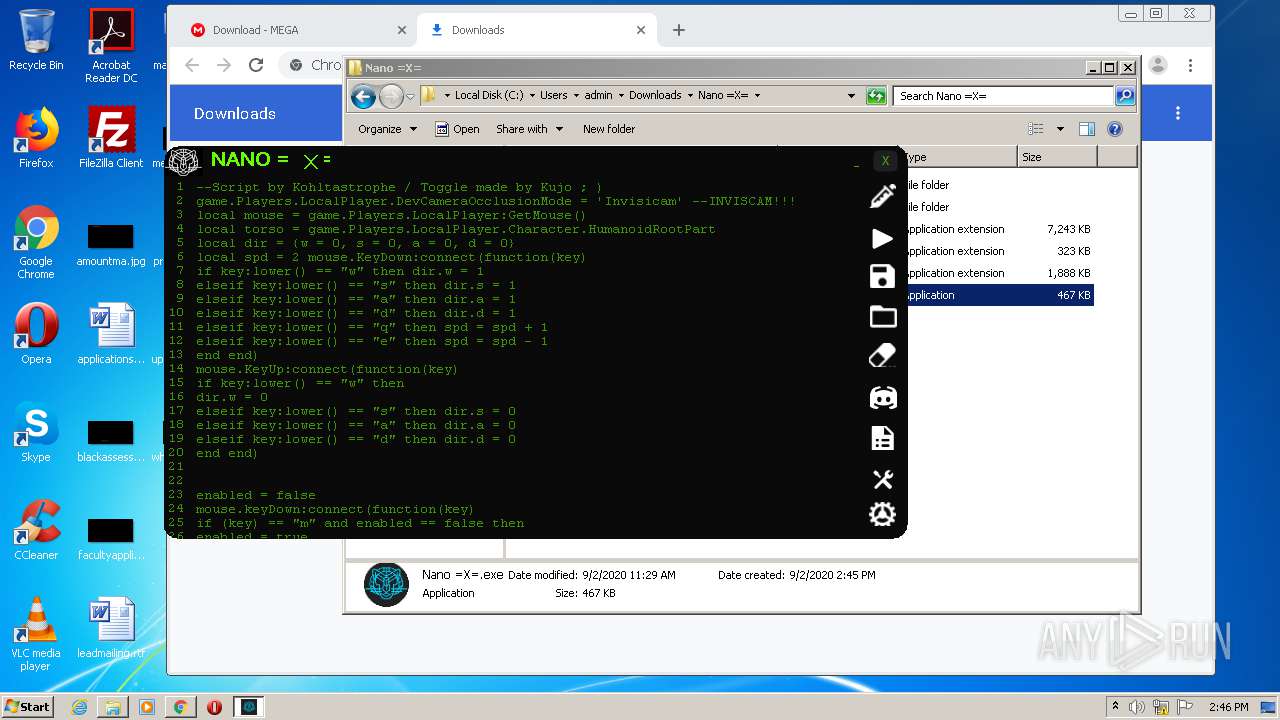1280x720 pixels.
Task: Click the Open button in Explorer toolbar
Action: click(457, 129)
